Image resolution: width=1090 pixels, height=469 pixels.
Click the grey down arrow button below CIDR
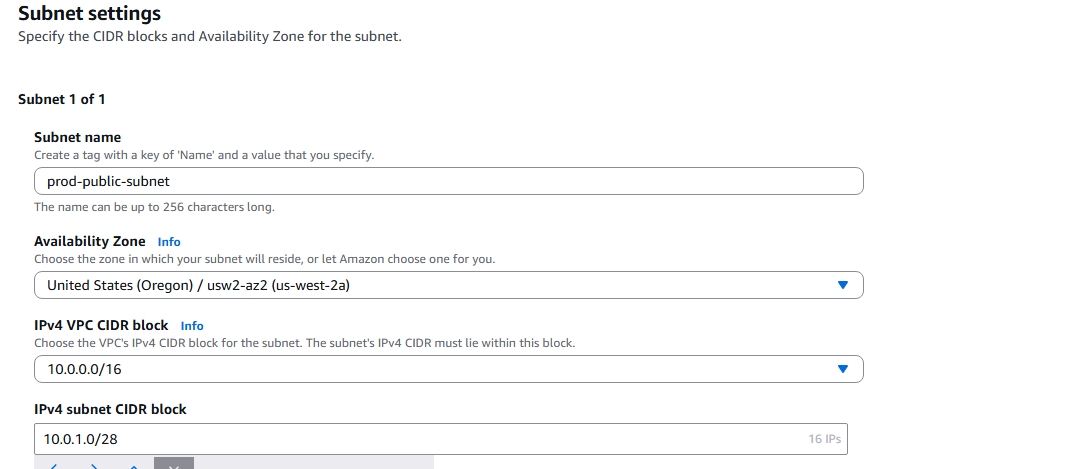click(174, 464)
